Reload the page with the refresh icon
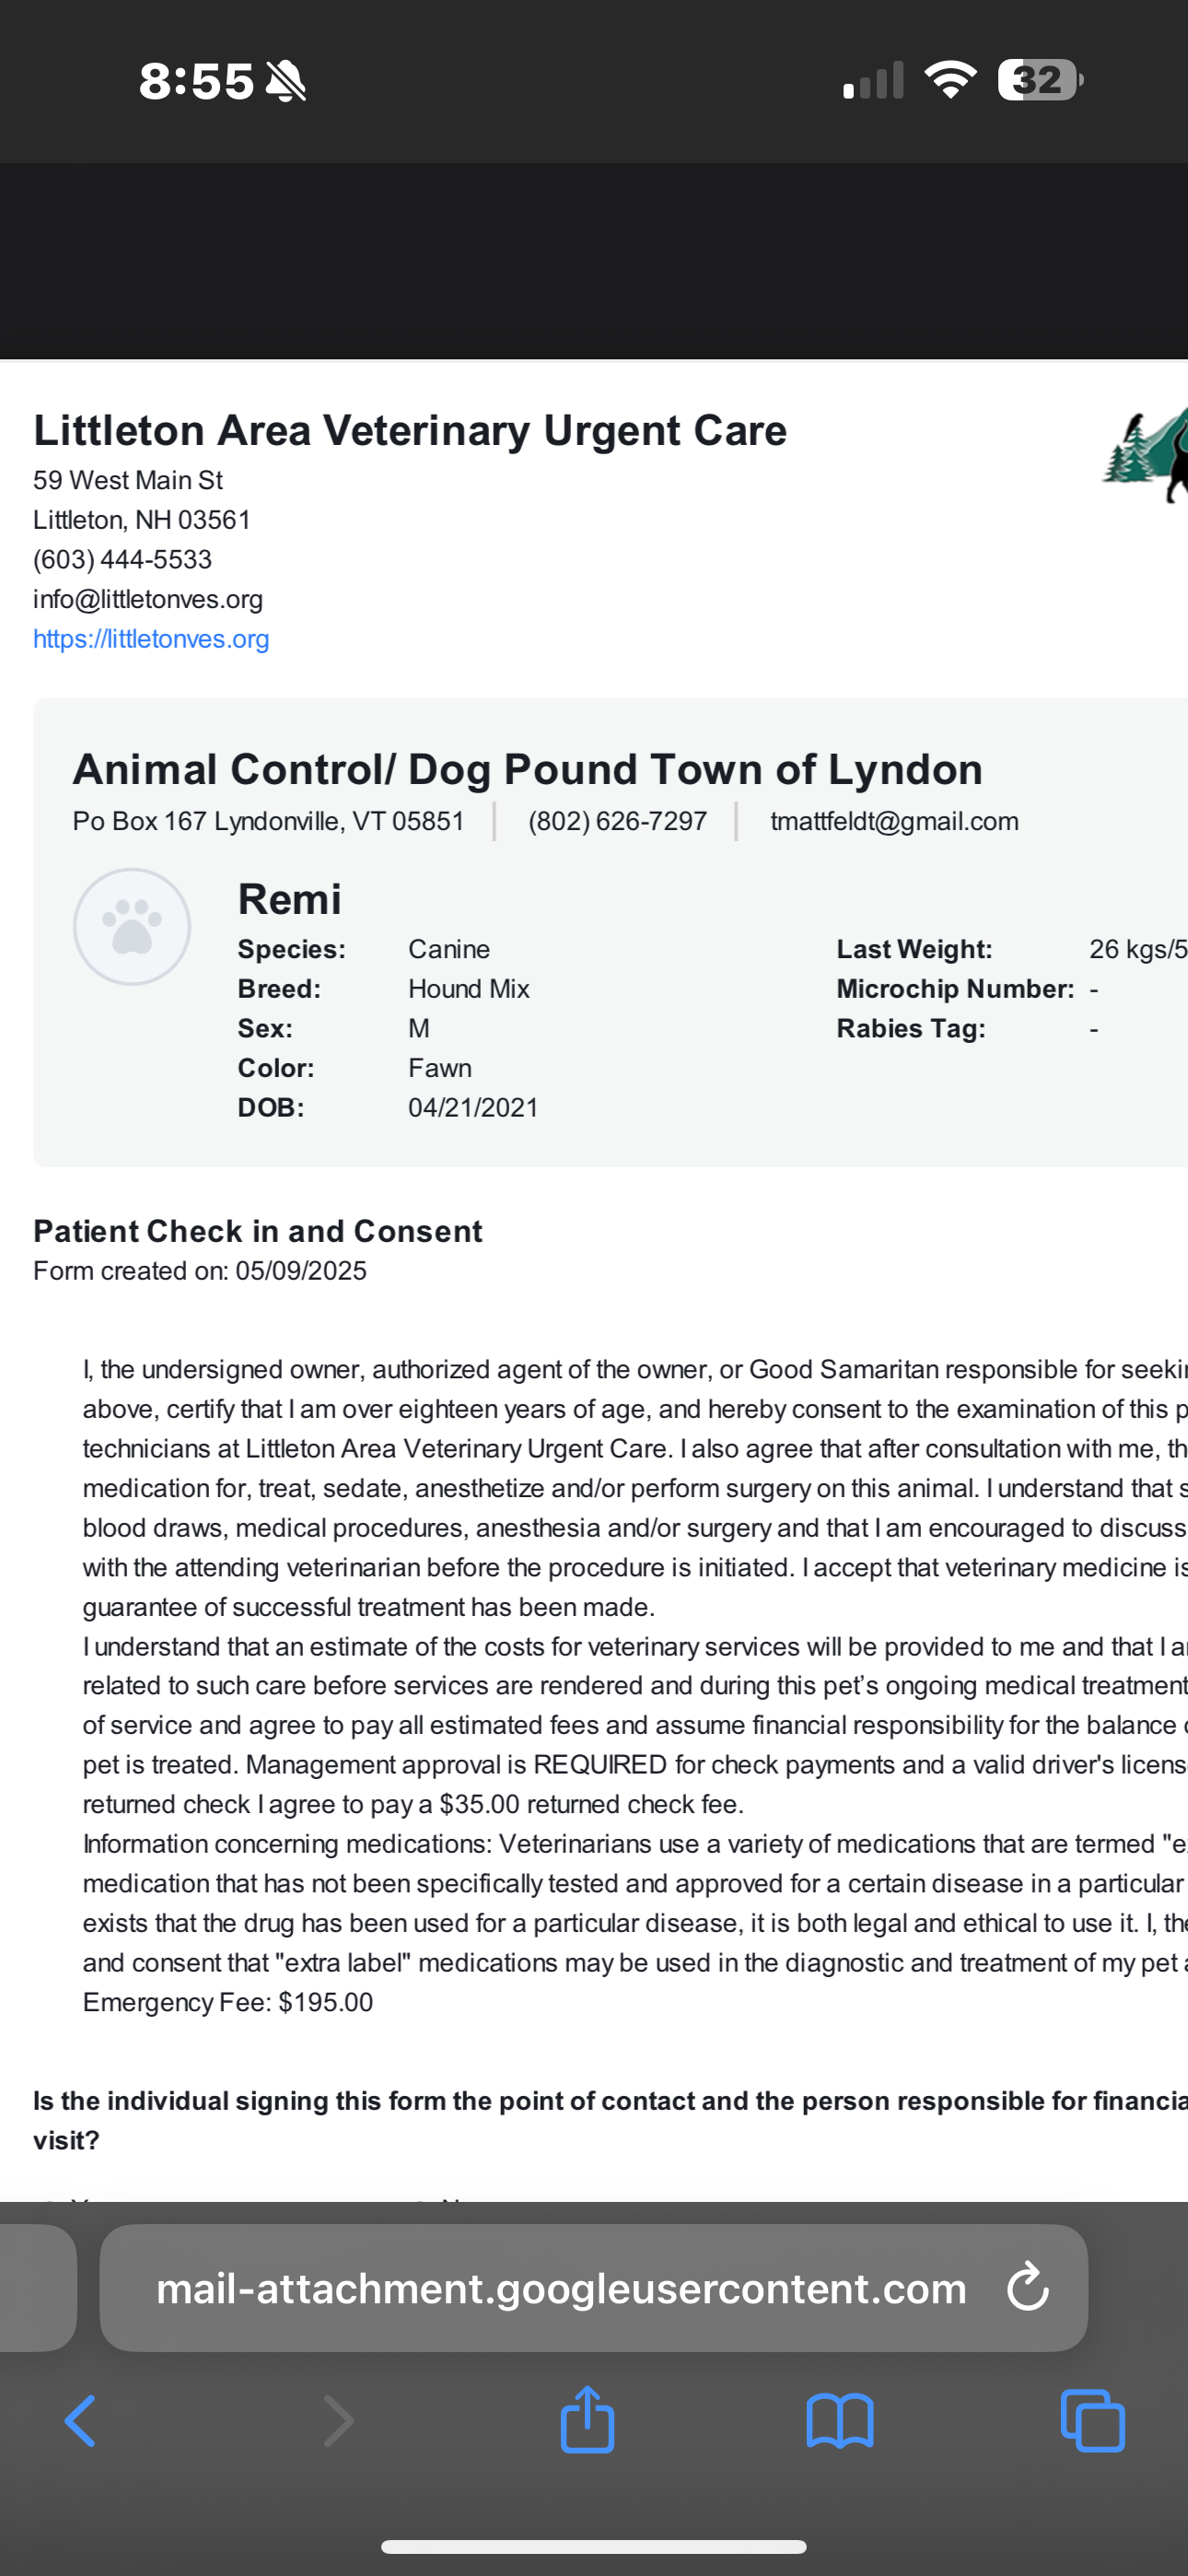The width and height of the screenshot is (1188, 2576). [x=1027, y=2287]
